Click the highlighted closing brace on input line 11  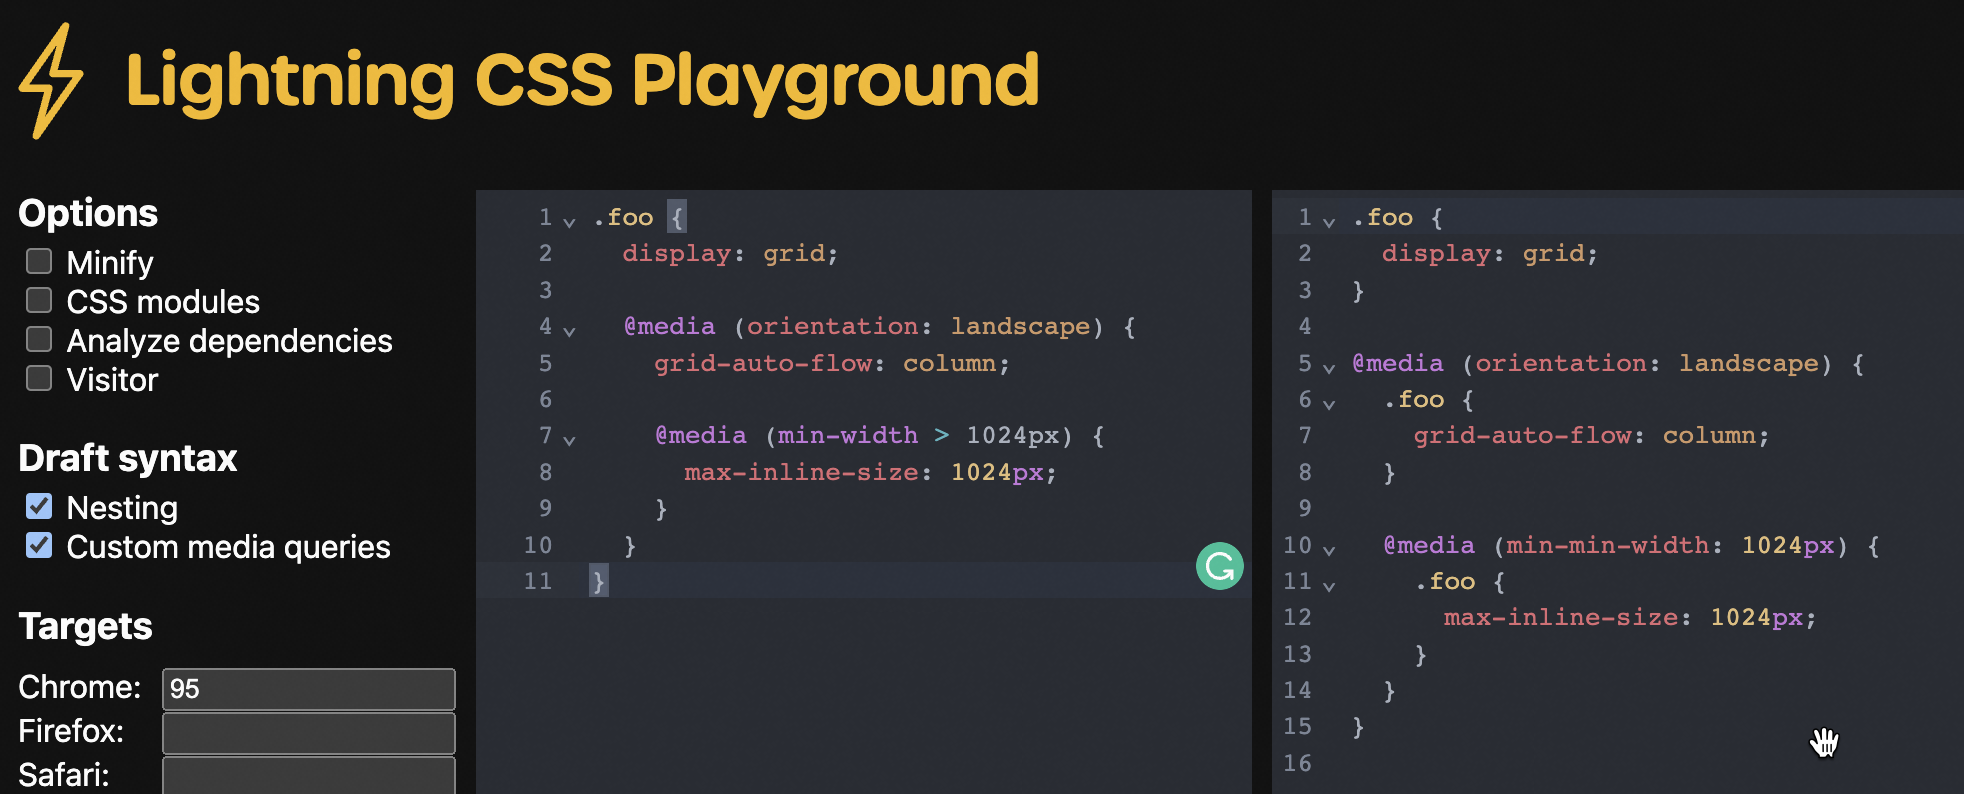click(598, 581)
